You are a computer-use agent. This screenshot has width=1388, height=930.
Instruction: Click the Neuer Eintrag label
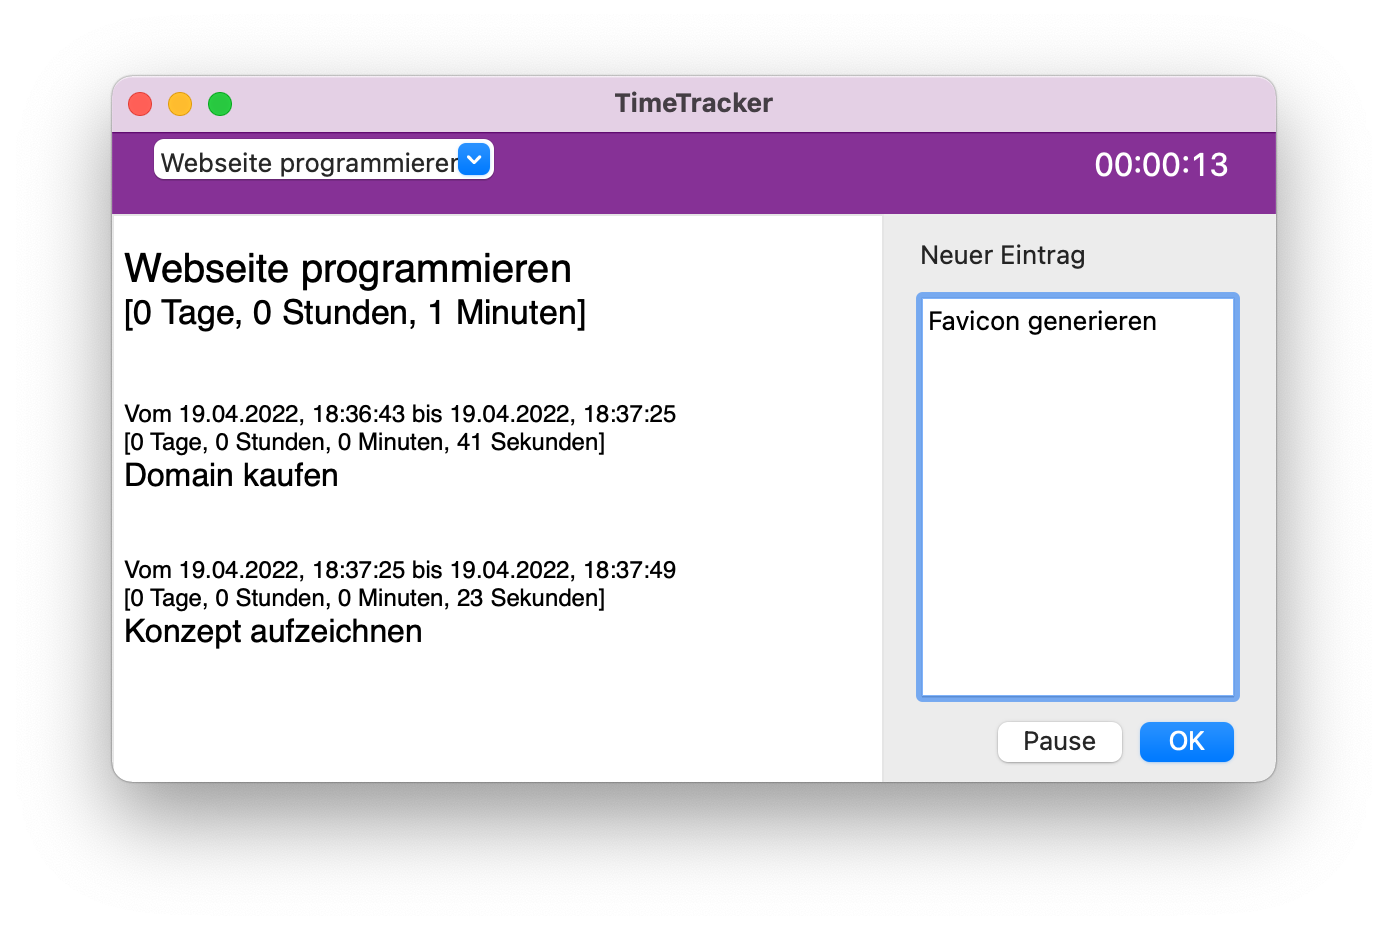point(1002,255)
